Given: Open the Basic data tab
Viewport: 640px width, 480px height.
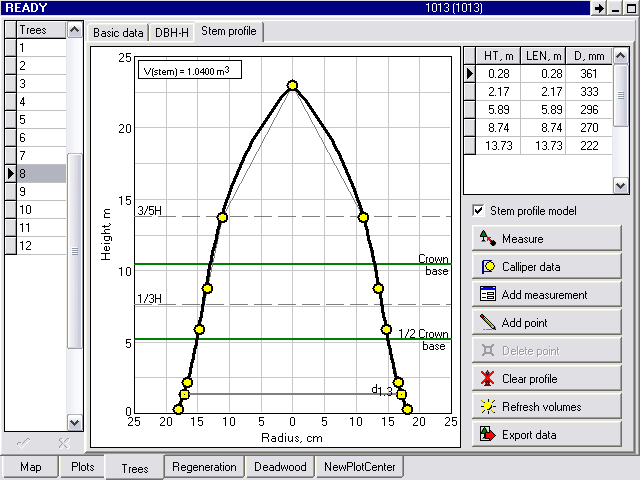Looking at the screenshot, I should point(118,33).
